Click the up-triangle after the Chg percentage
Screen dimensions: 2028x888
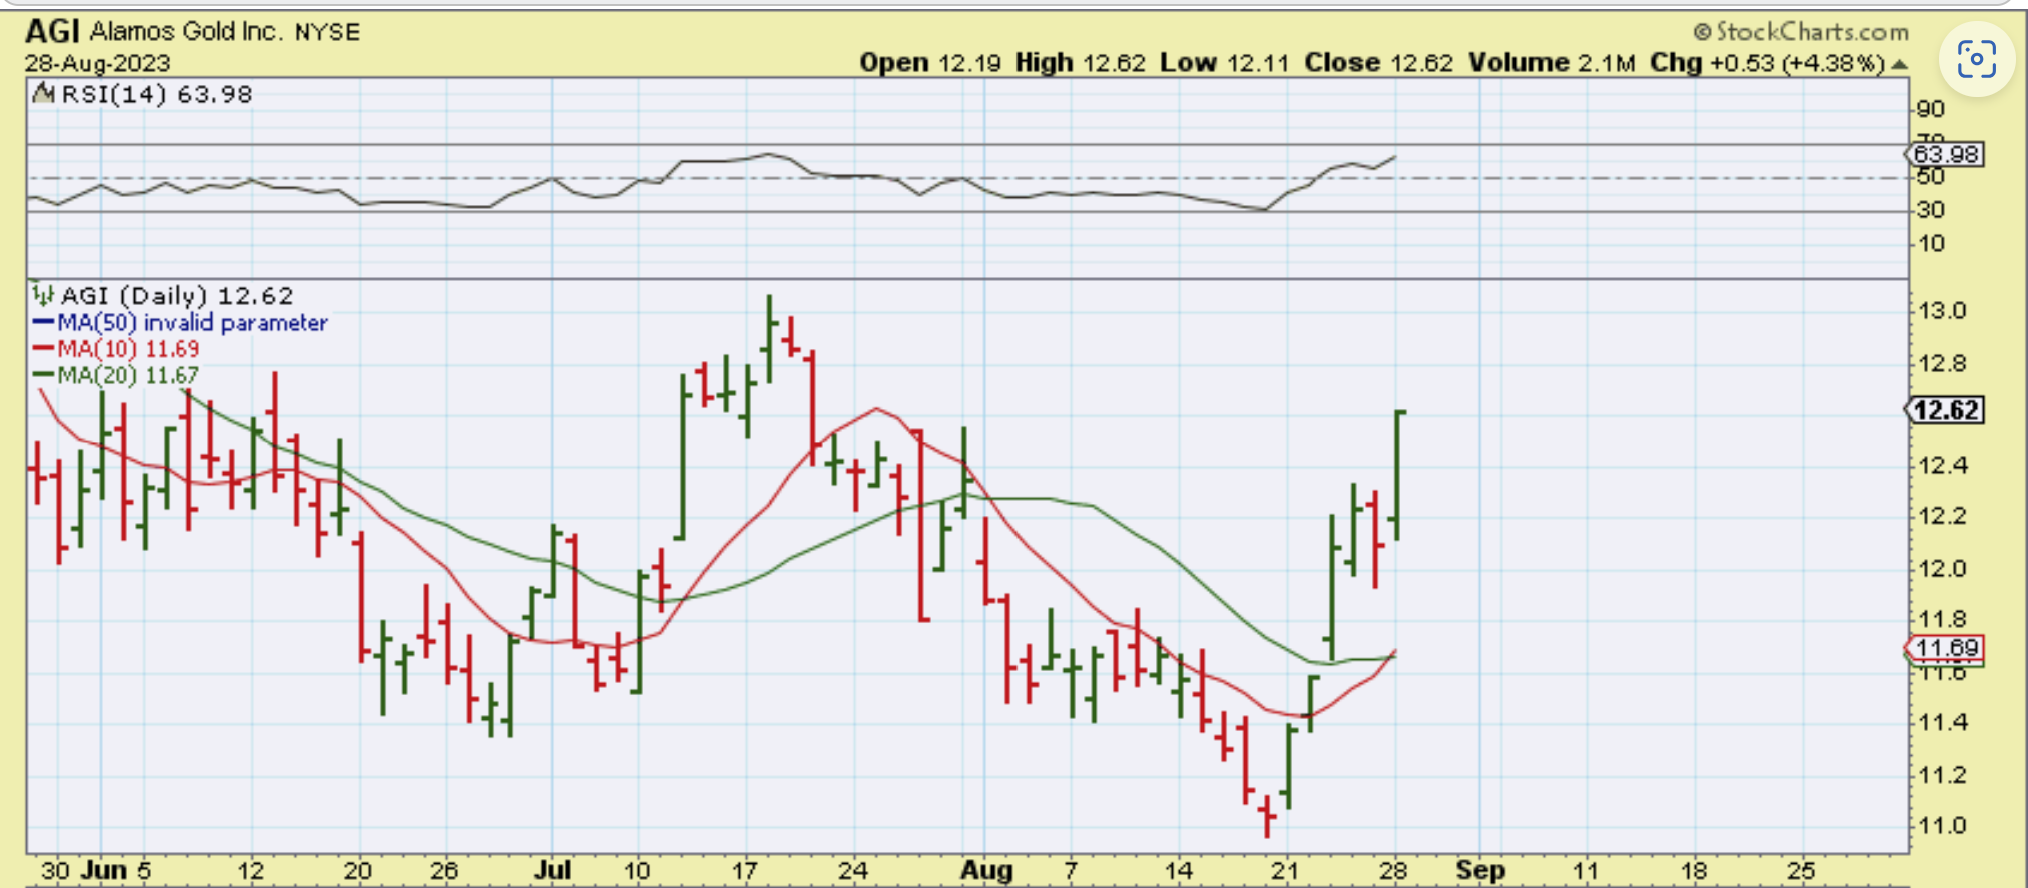(1899, 64)
